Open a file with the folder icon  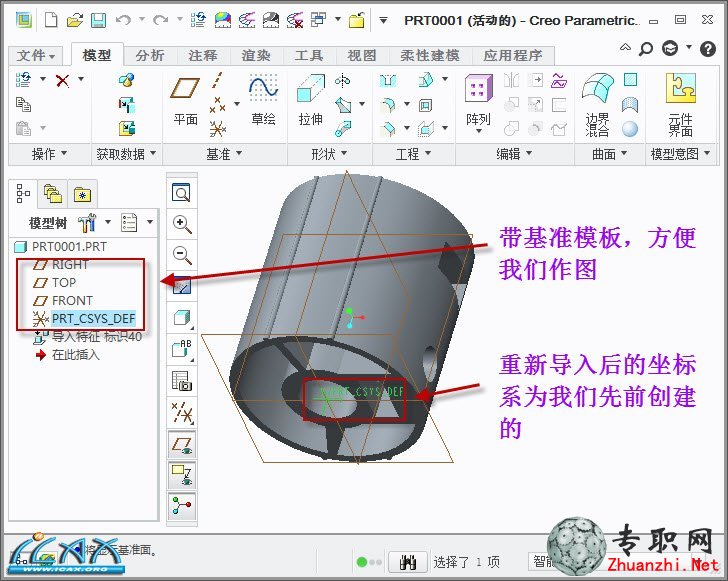pyautogui.click(x=74, y=20)
